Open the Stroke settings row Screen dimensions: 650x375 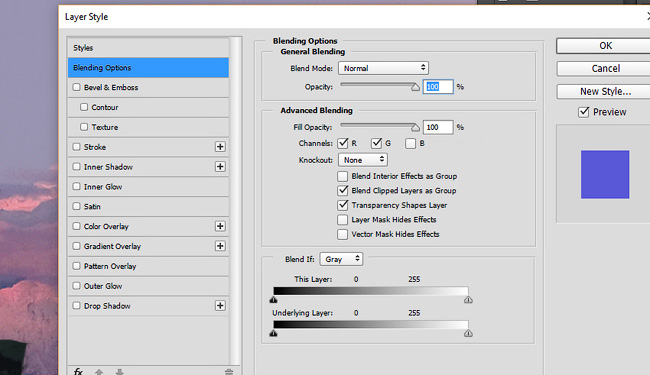pos(148,147)
